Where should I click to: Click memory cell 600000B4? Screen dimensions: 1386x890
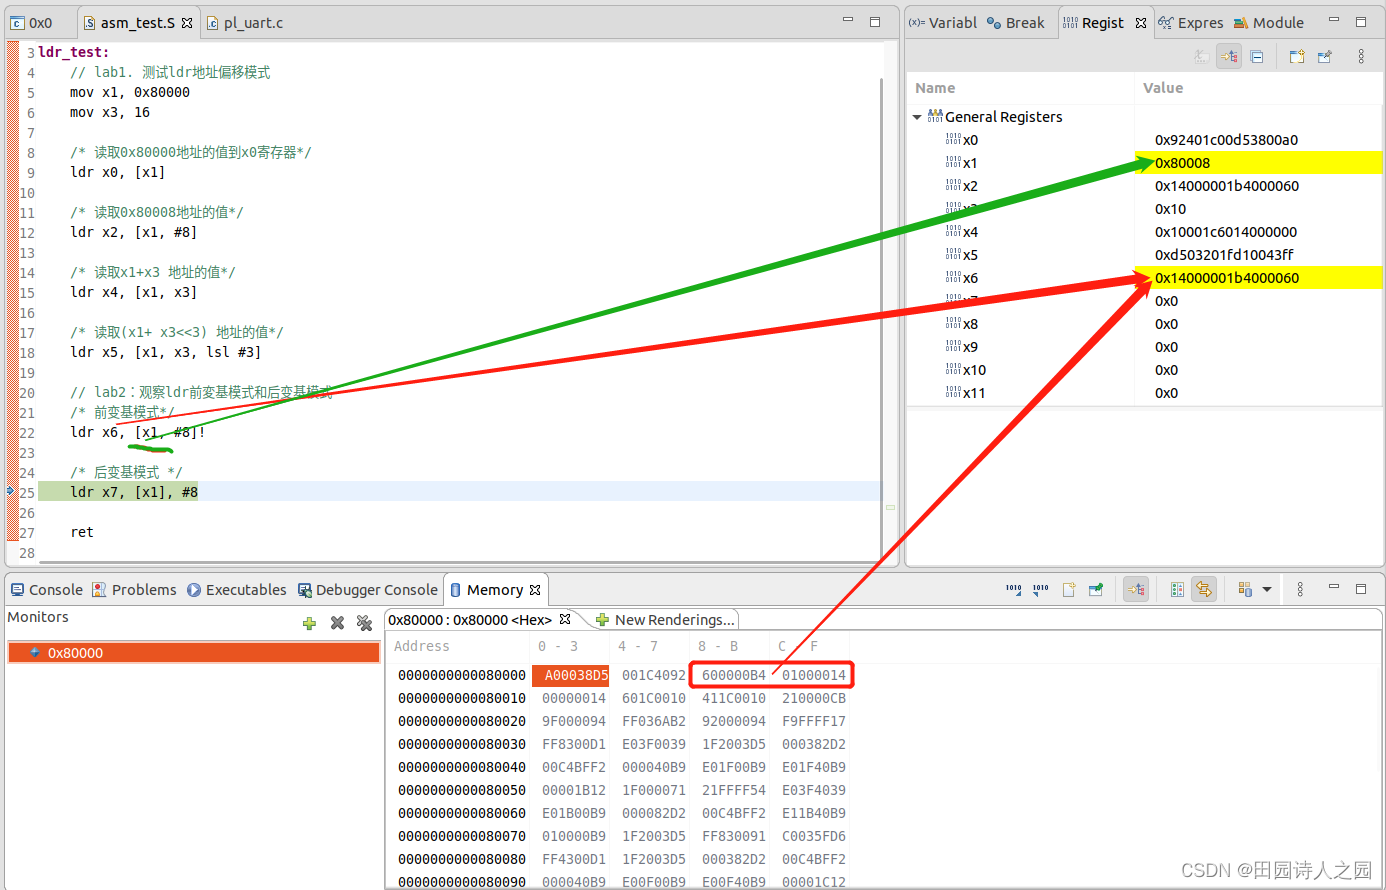coord(734,675)
